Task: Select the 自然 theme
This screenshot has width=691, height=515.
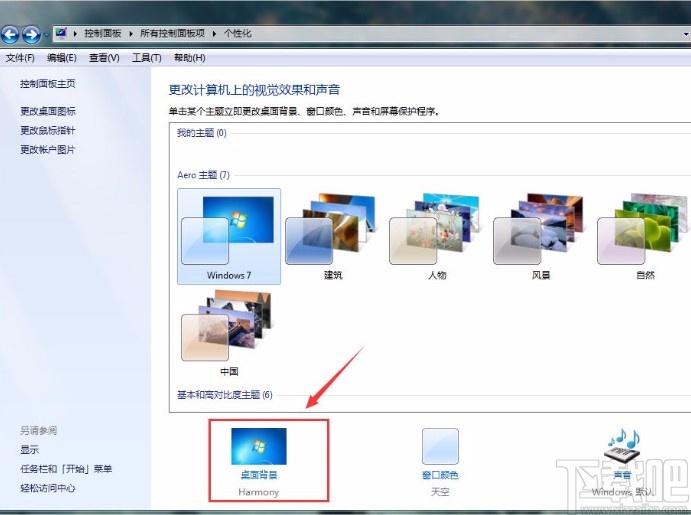Action: 645,237
